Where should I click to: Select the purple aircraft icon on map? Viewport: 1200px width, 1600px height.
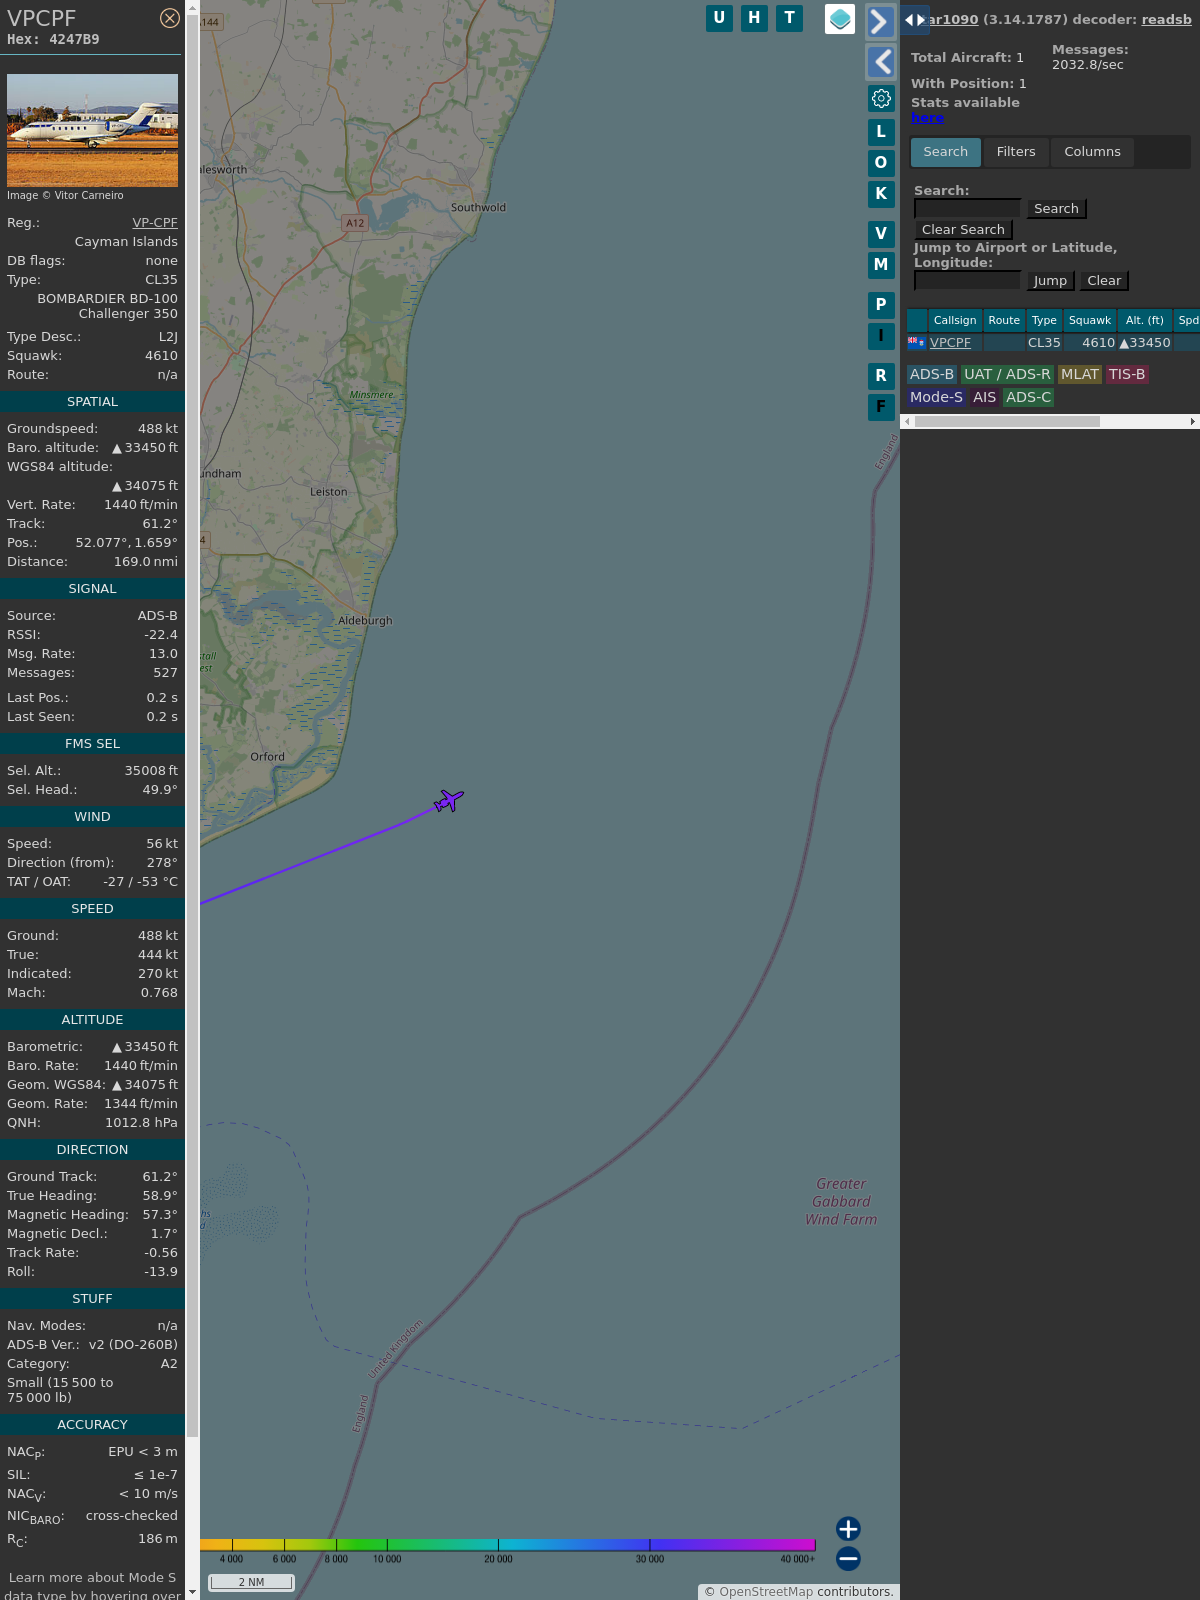coord(449,801)
